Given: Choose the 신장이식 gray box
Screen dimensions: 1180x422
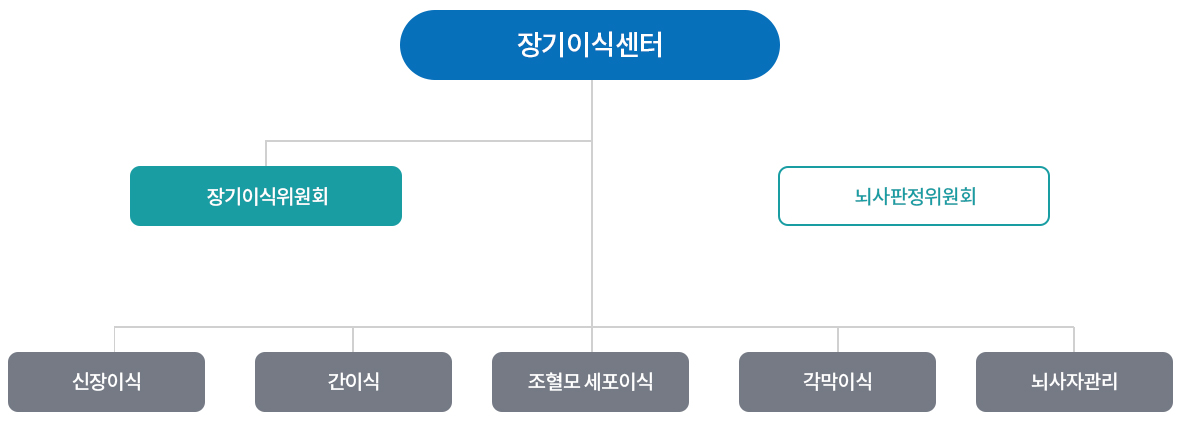Looking at the screenshot, I should click(x=106, y=381).
